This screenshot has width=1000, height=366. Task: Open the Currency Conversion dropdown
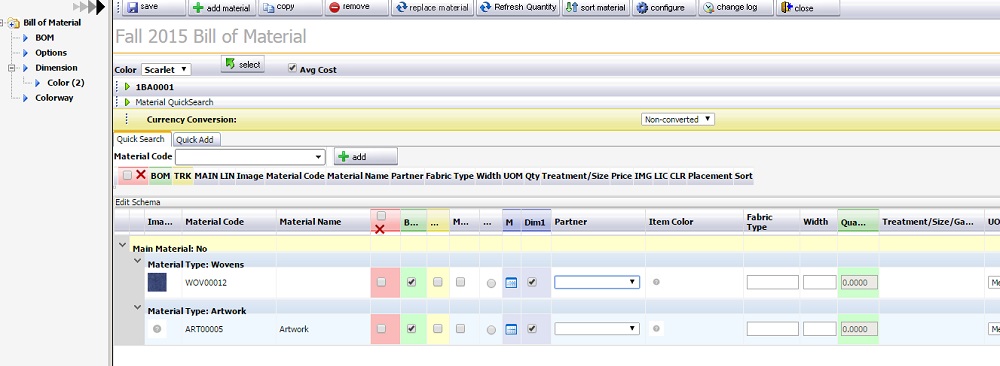pos(678,119)
